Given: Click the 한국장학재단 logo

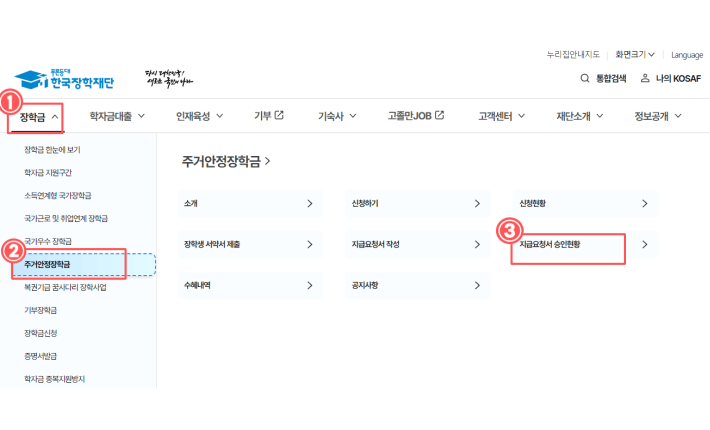Looking at the screenshot, I should point(64,80).
